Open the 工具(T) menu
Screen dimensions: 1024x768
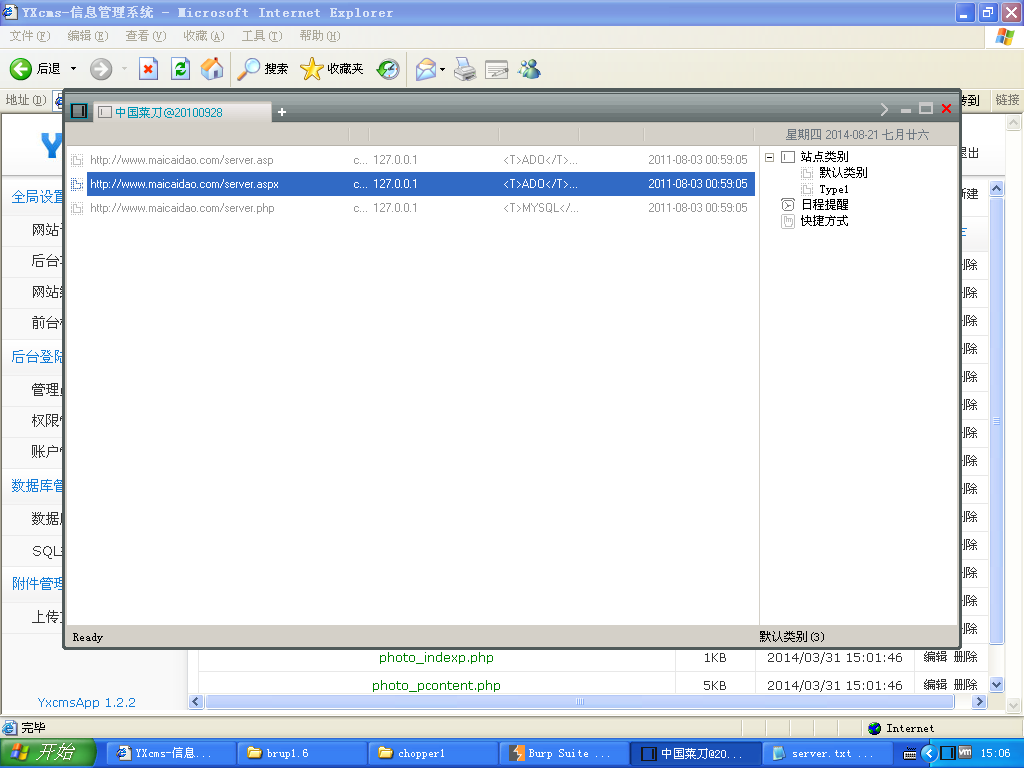[x=262, y=36]
